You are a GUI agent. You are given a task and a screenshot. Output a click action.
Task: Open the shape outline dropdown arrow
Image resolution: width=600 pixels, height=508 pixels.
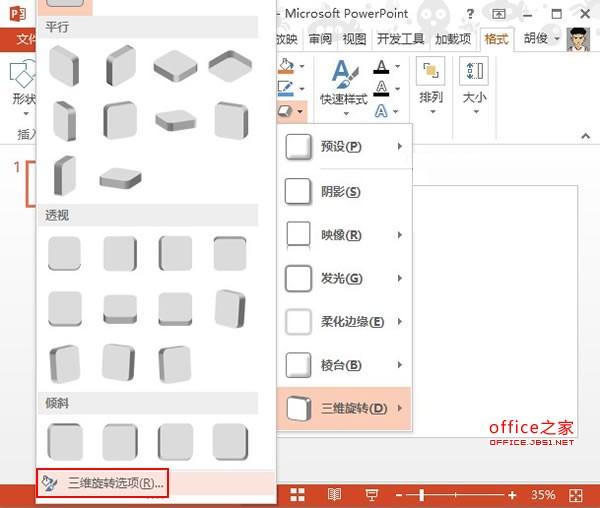(302, 89)
